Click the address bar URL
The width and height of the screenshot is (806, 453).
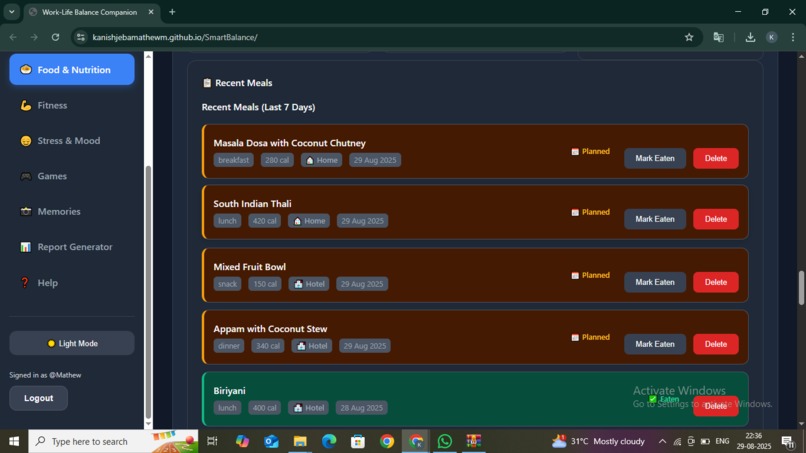[x=175, y=37]
